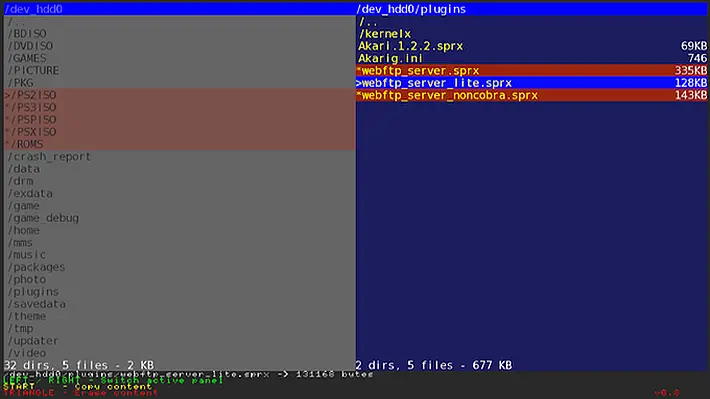Open the /BDISO folder

pos(180,34)
